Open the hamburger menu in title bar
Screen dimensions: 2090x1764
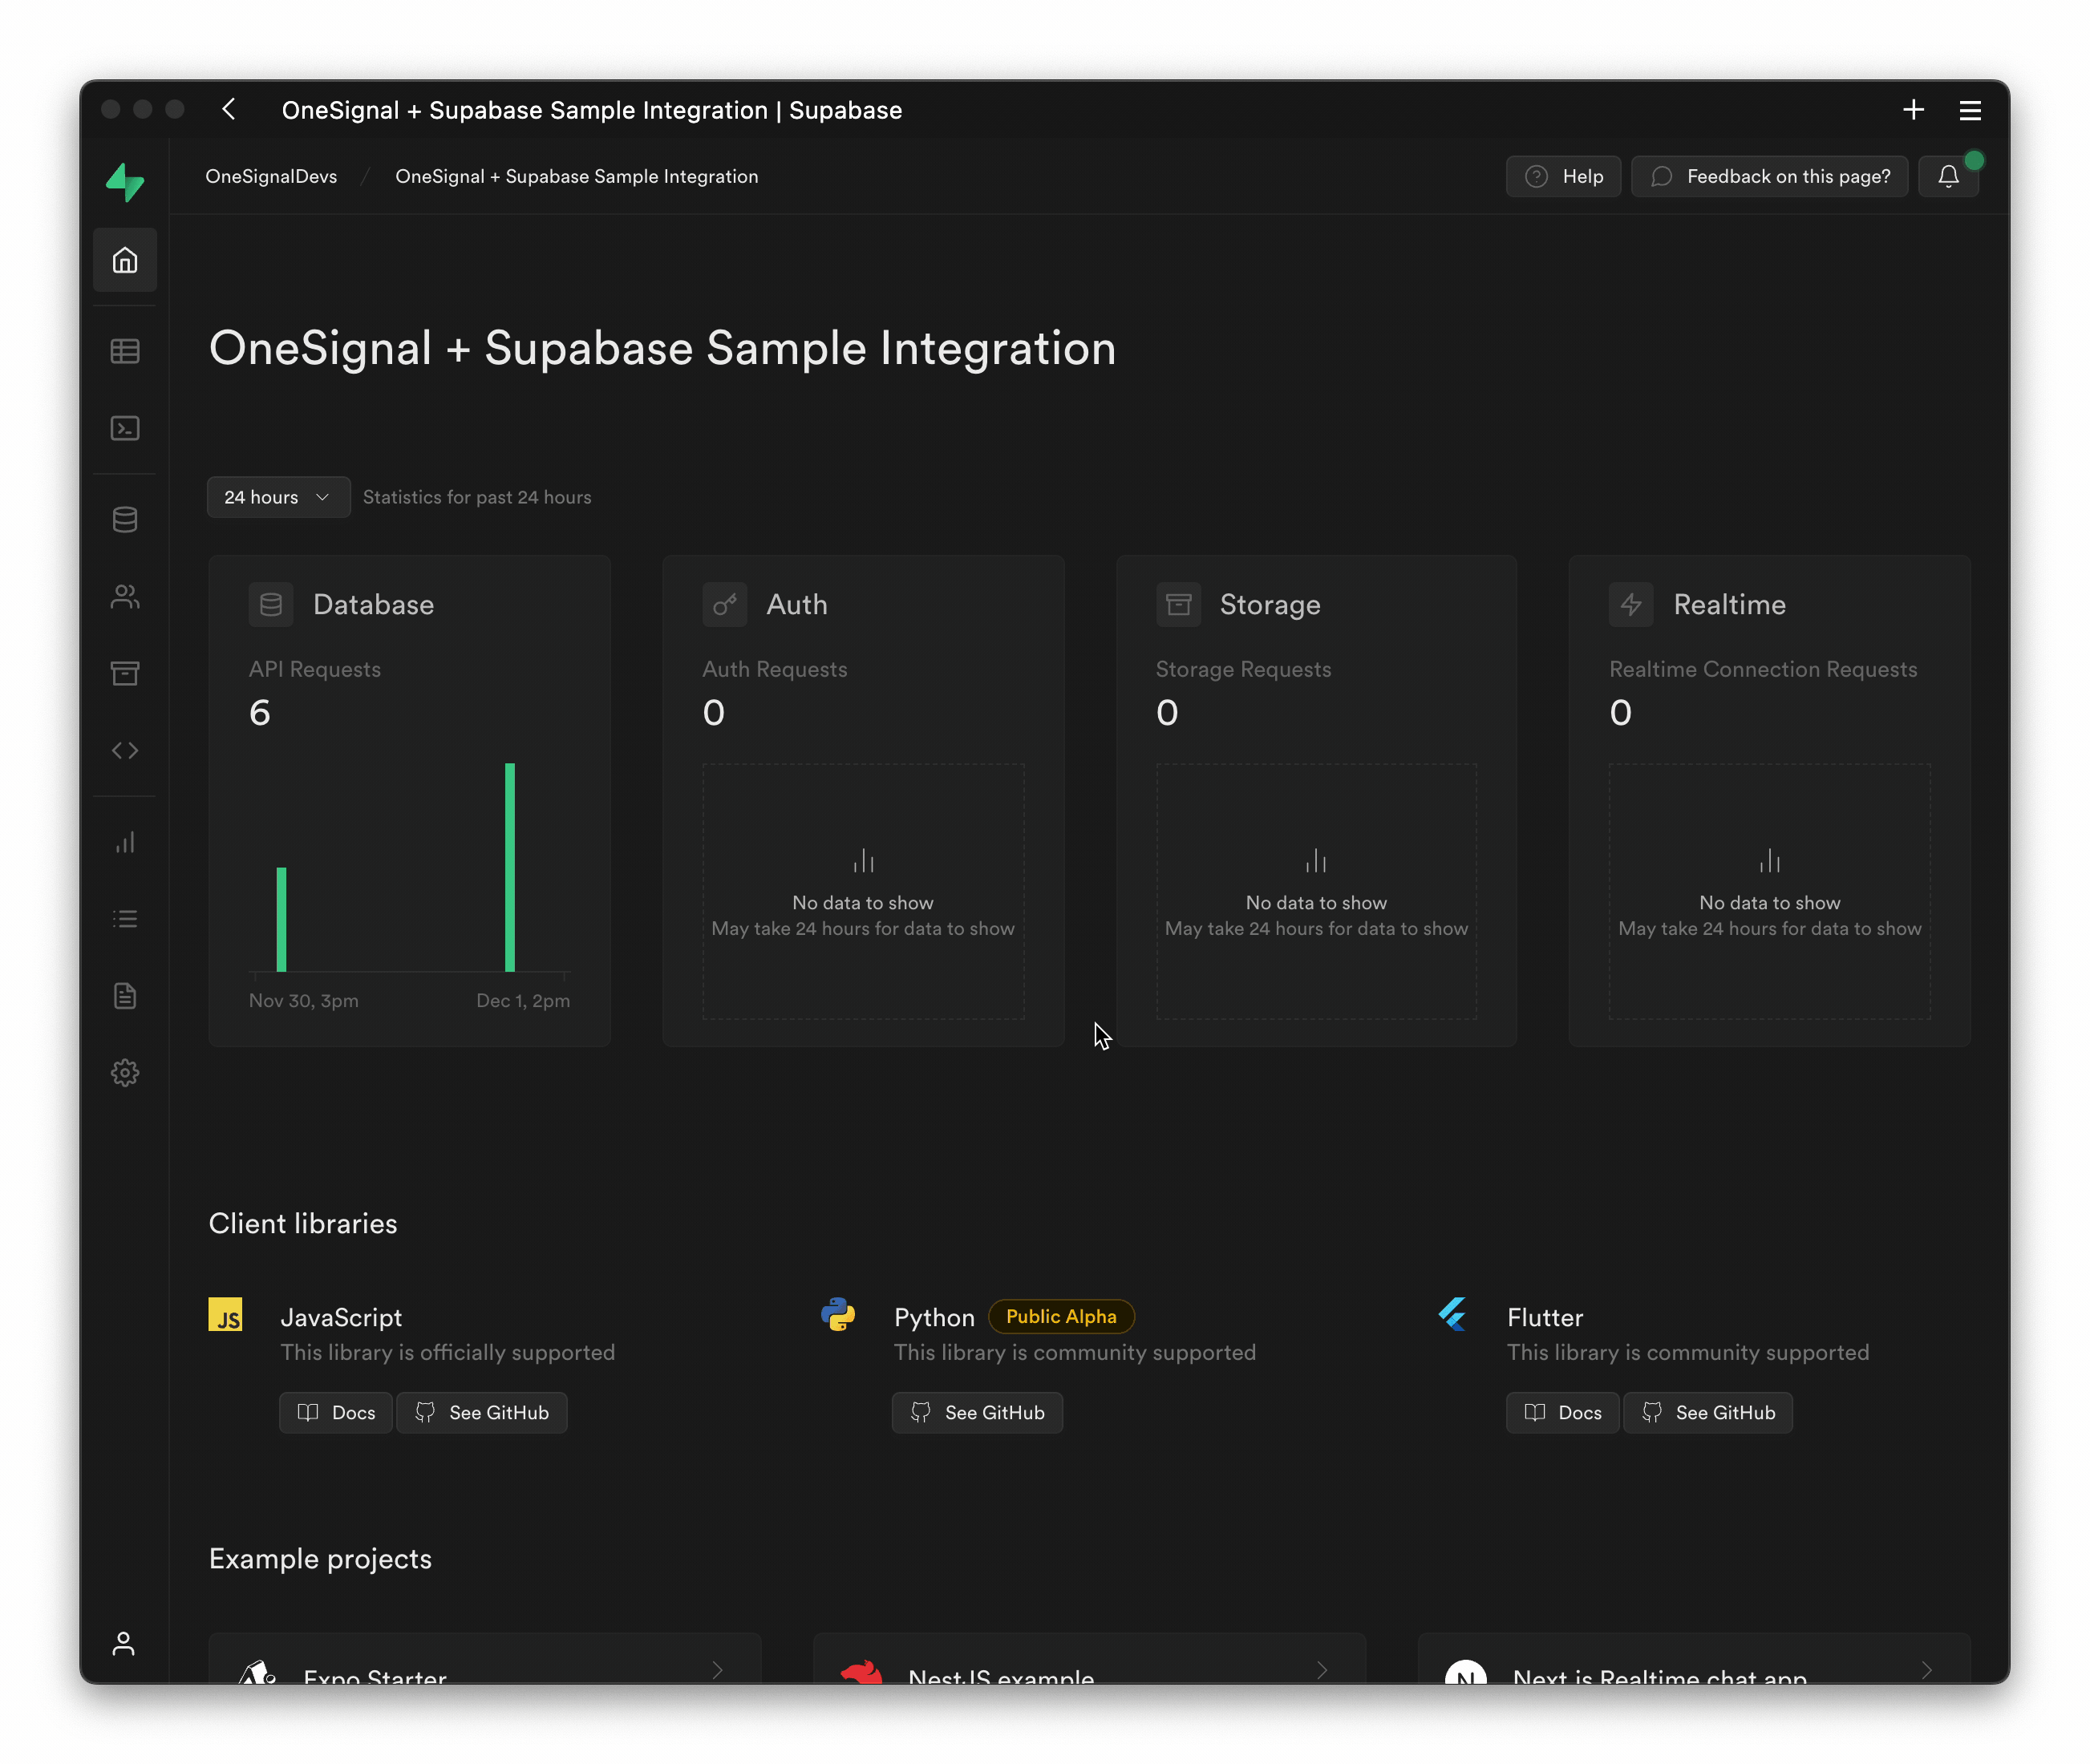coord(1970,110)
